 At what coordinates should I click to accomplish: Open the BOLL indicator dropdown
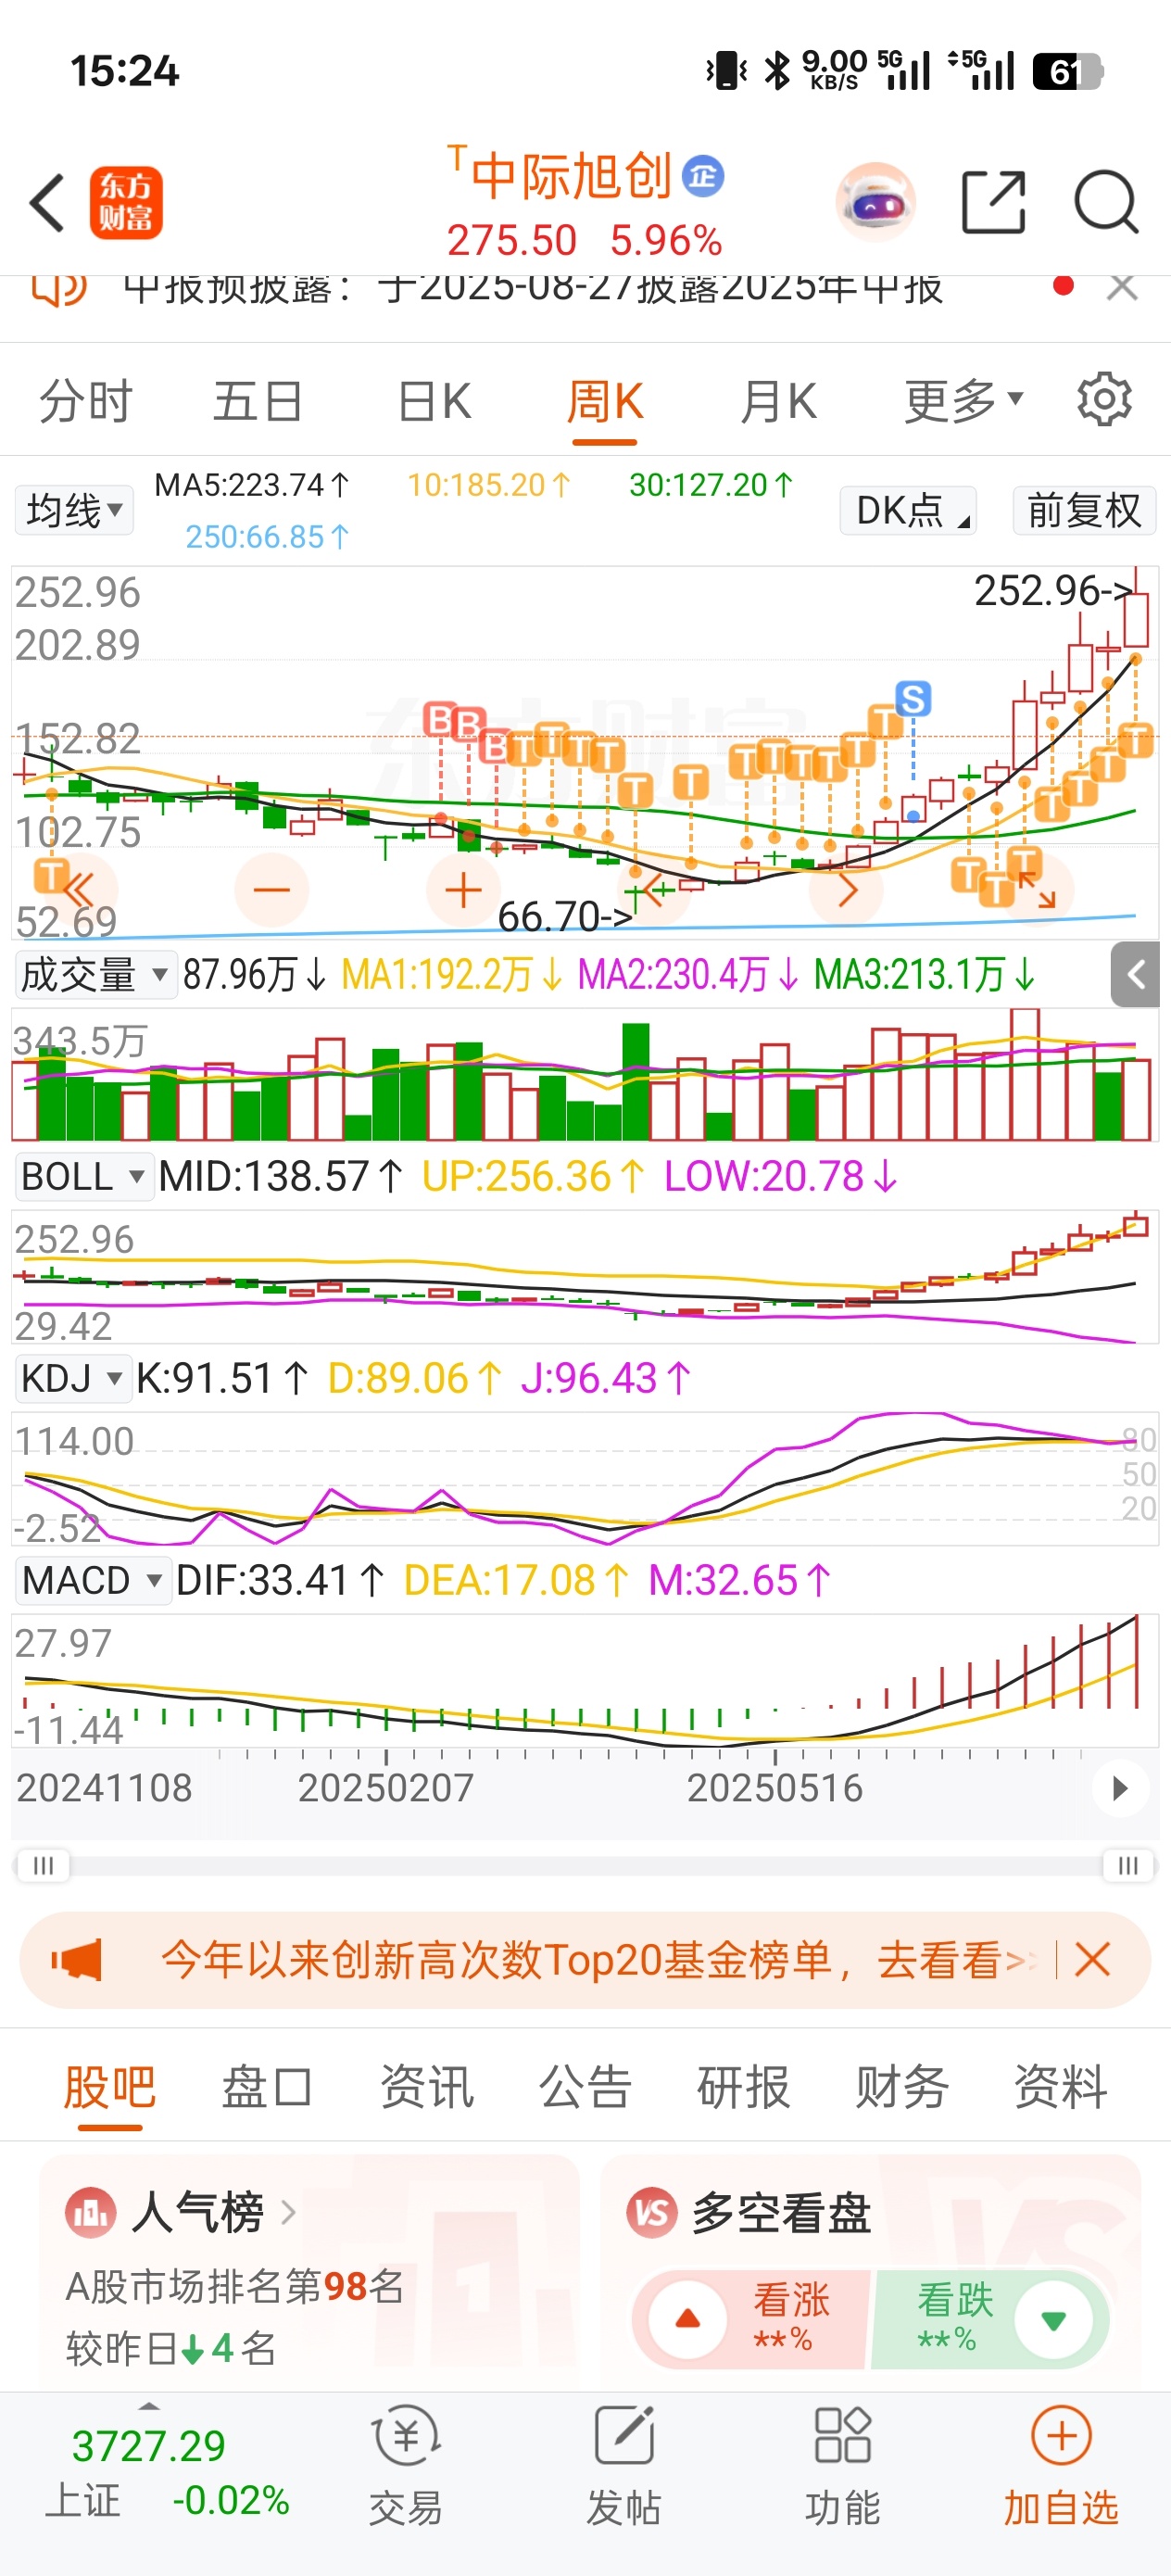point(84,1176)
